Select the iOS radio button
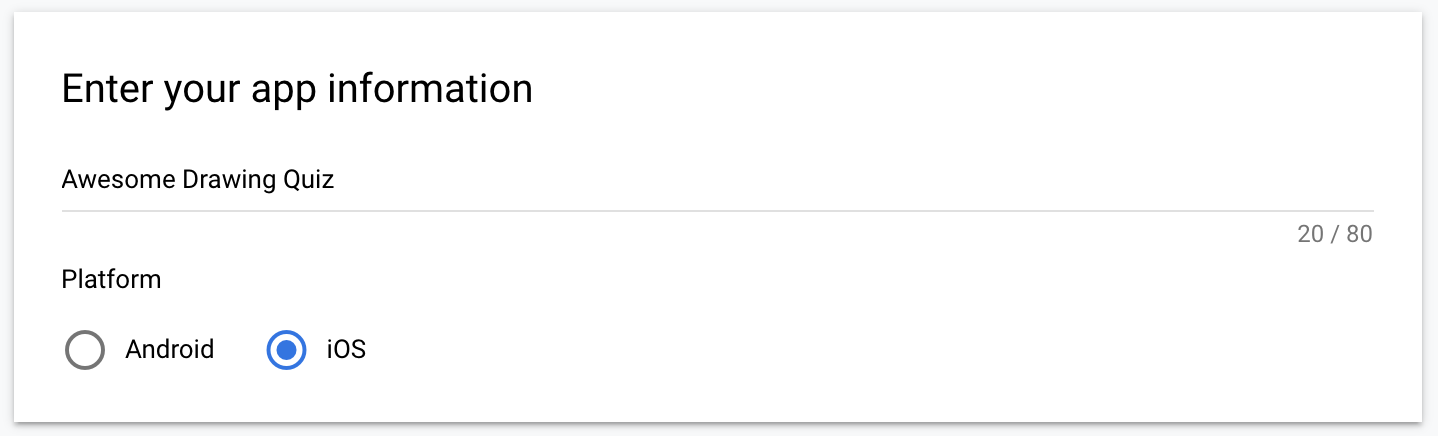This screenshot has height=436, width=1438. (x=286, y=350)
